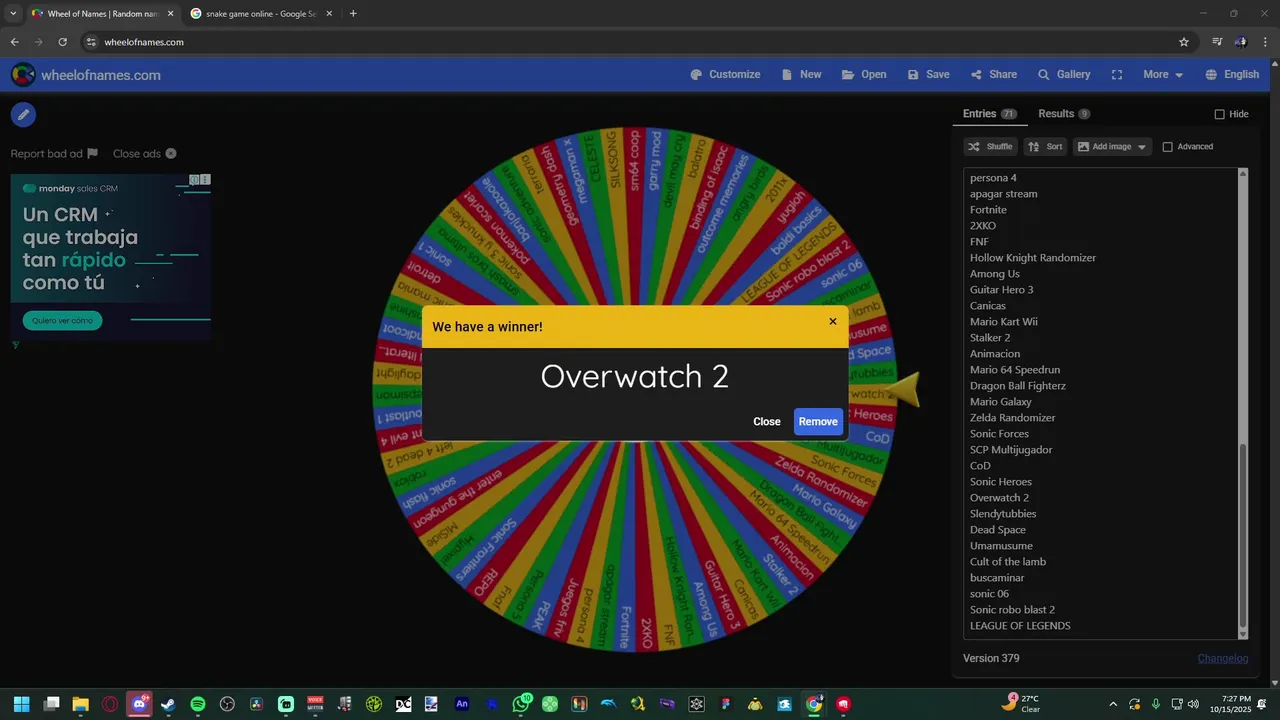Viewport: 1280px width, 720px height.
Task: Report the bad ad
Action: pyautogui.click(x=54, y=154)
